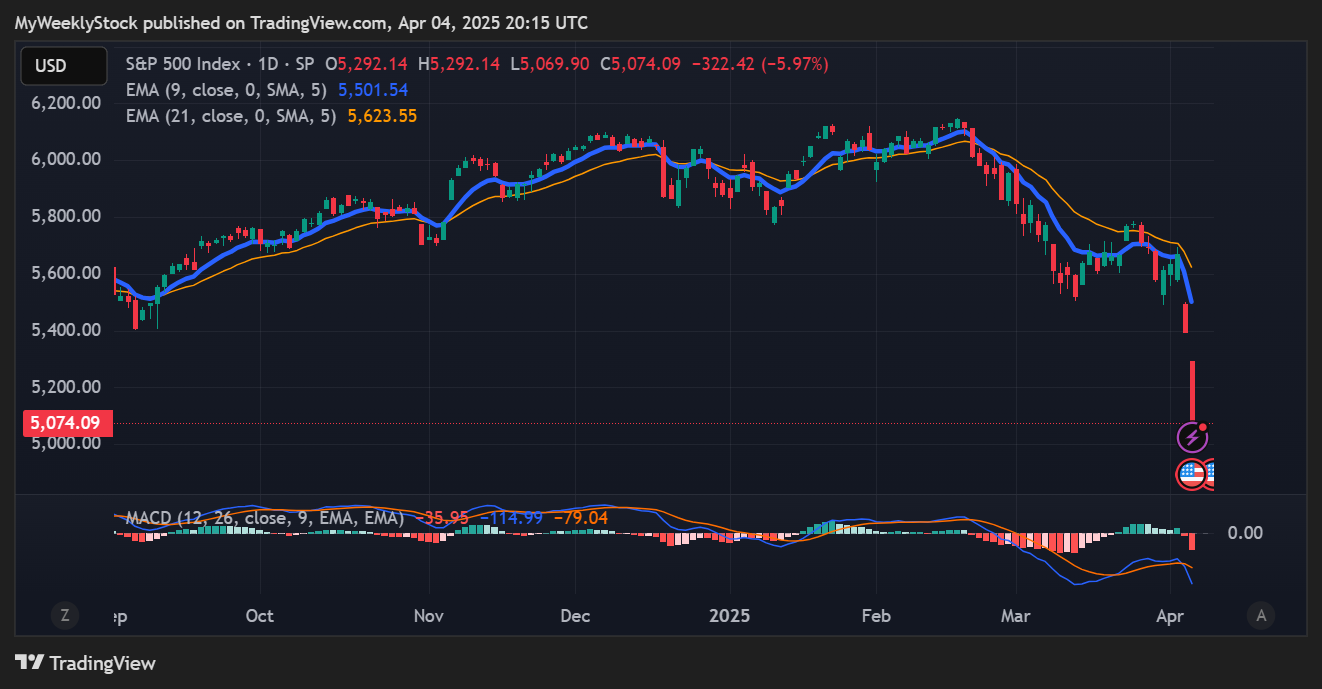Click the low price L5,069.90
The width and height of the screenshot is (1322, 689).
(x=550, y=64)
